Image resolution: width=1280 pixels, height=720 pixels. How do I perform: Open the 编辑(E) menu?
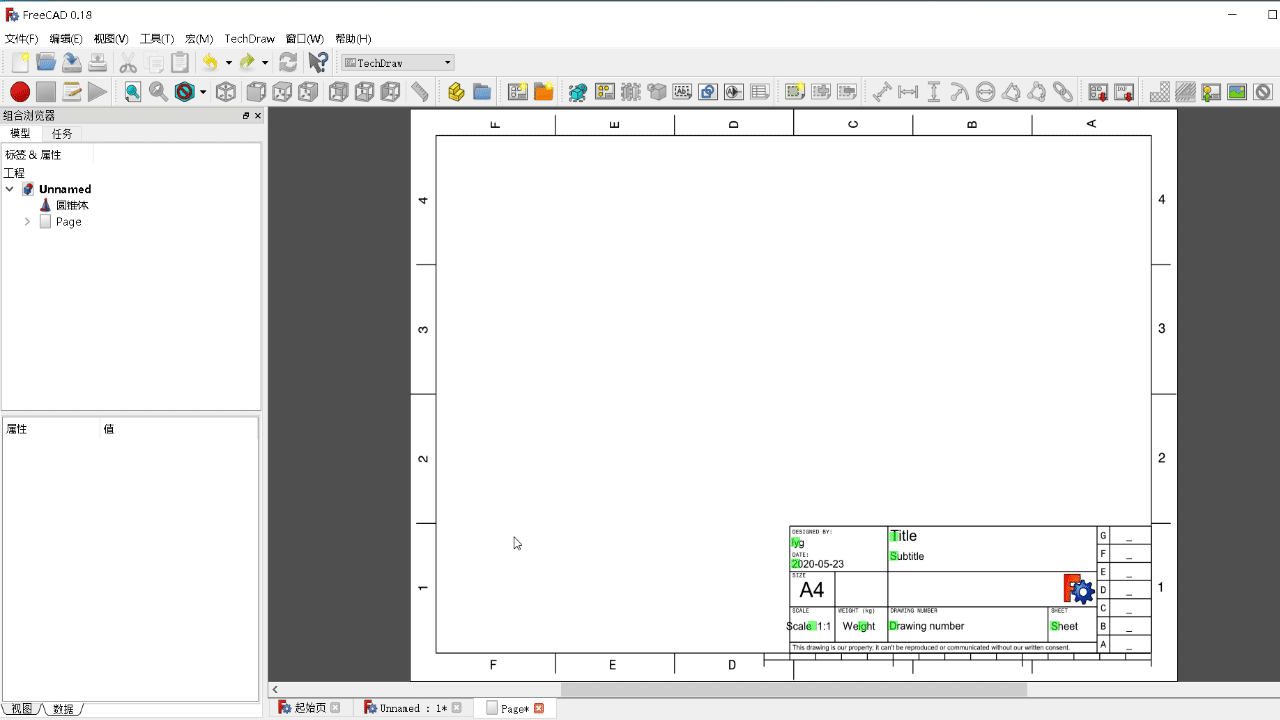(x=66, y=39)
